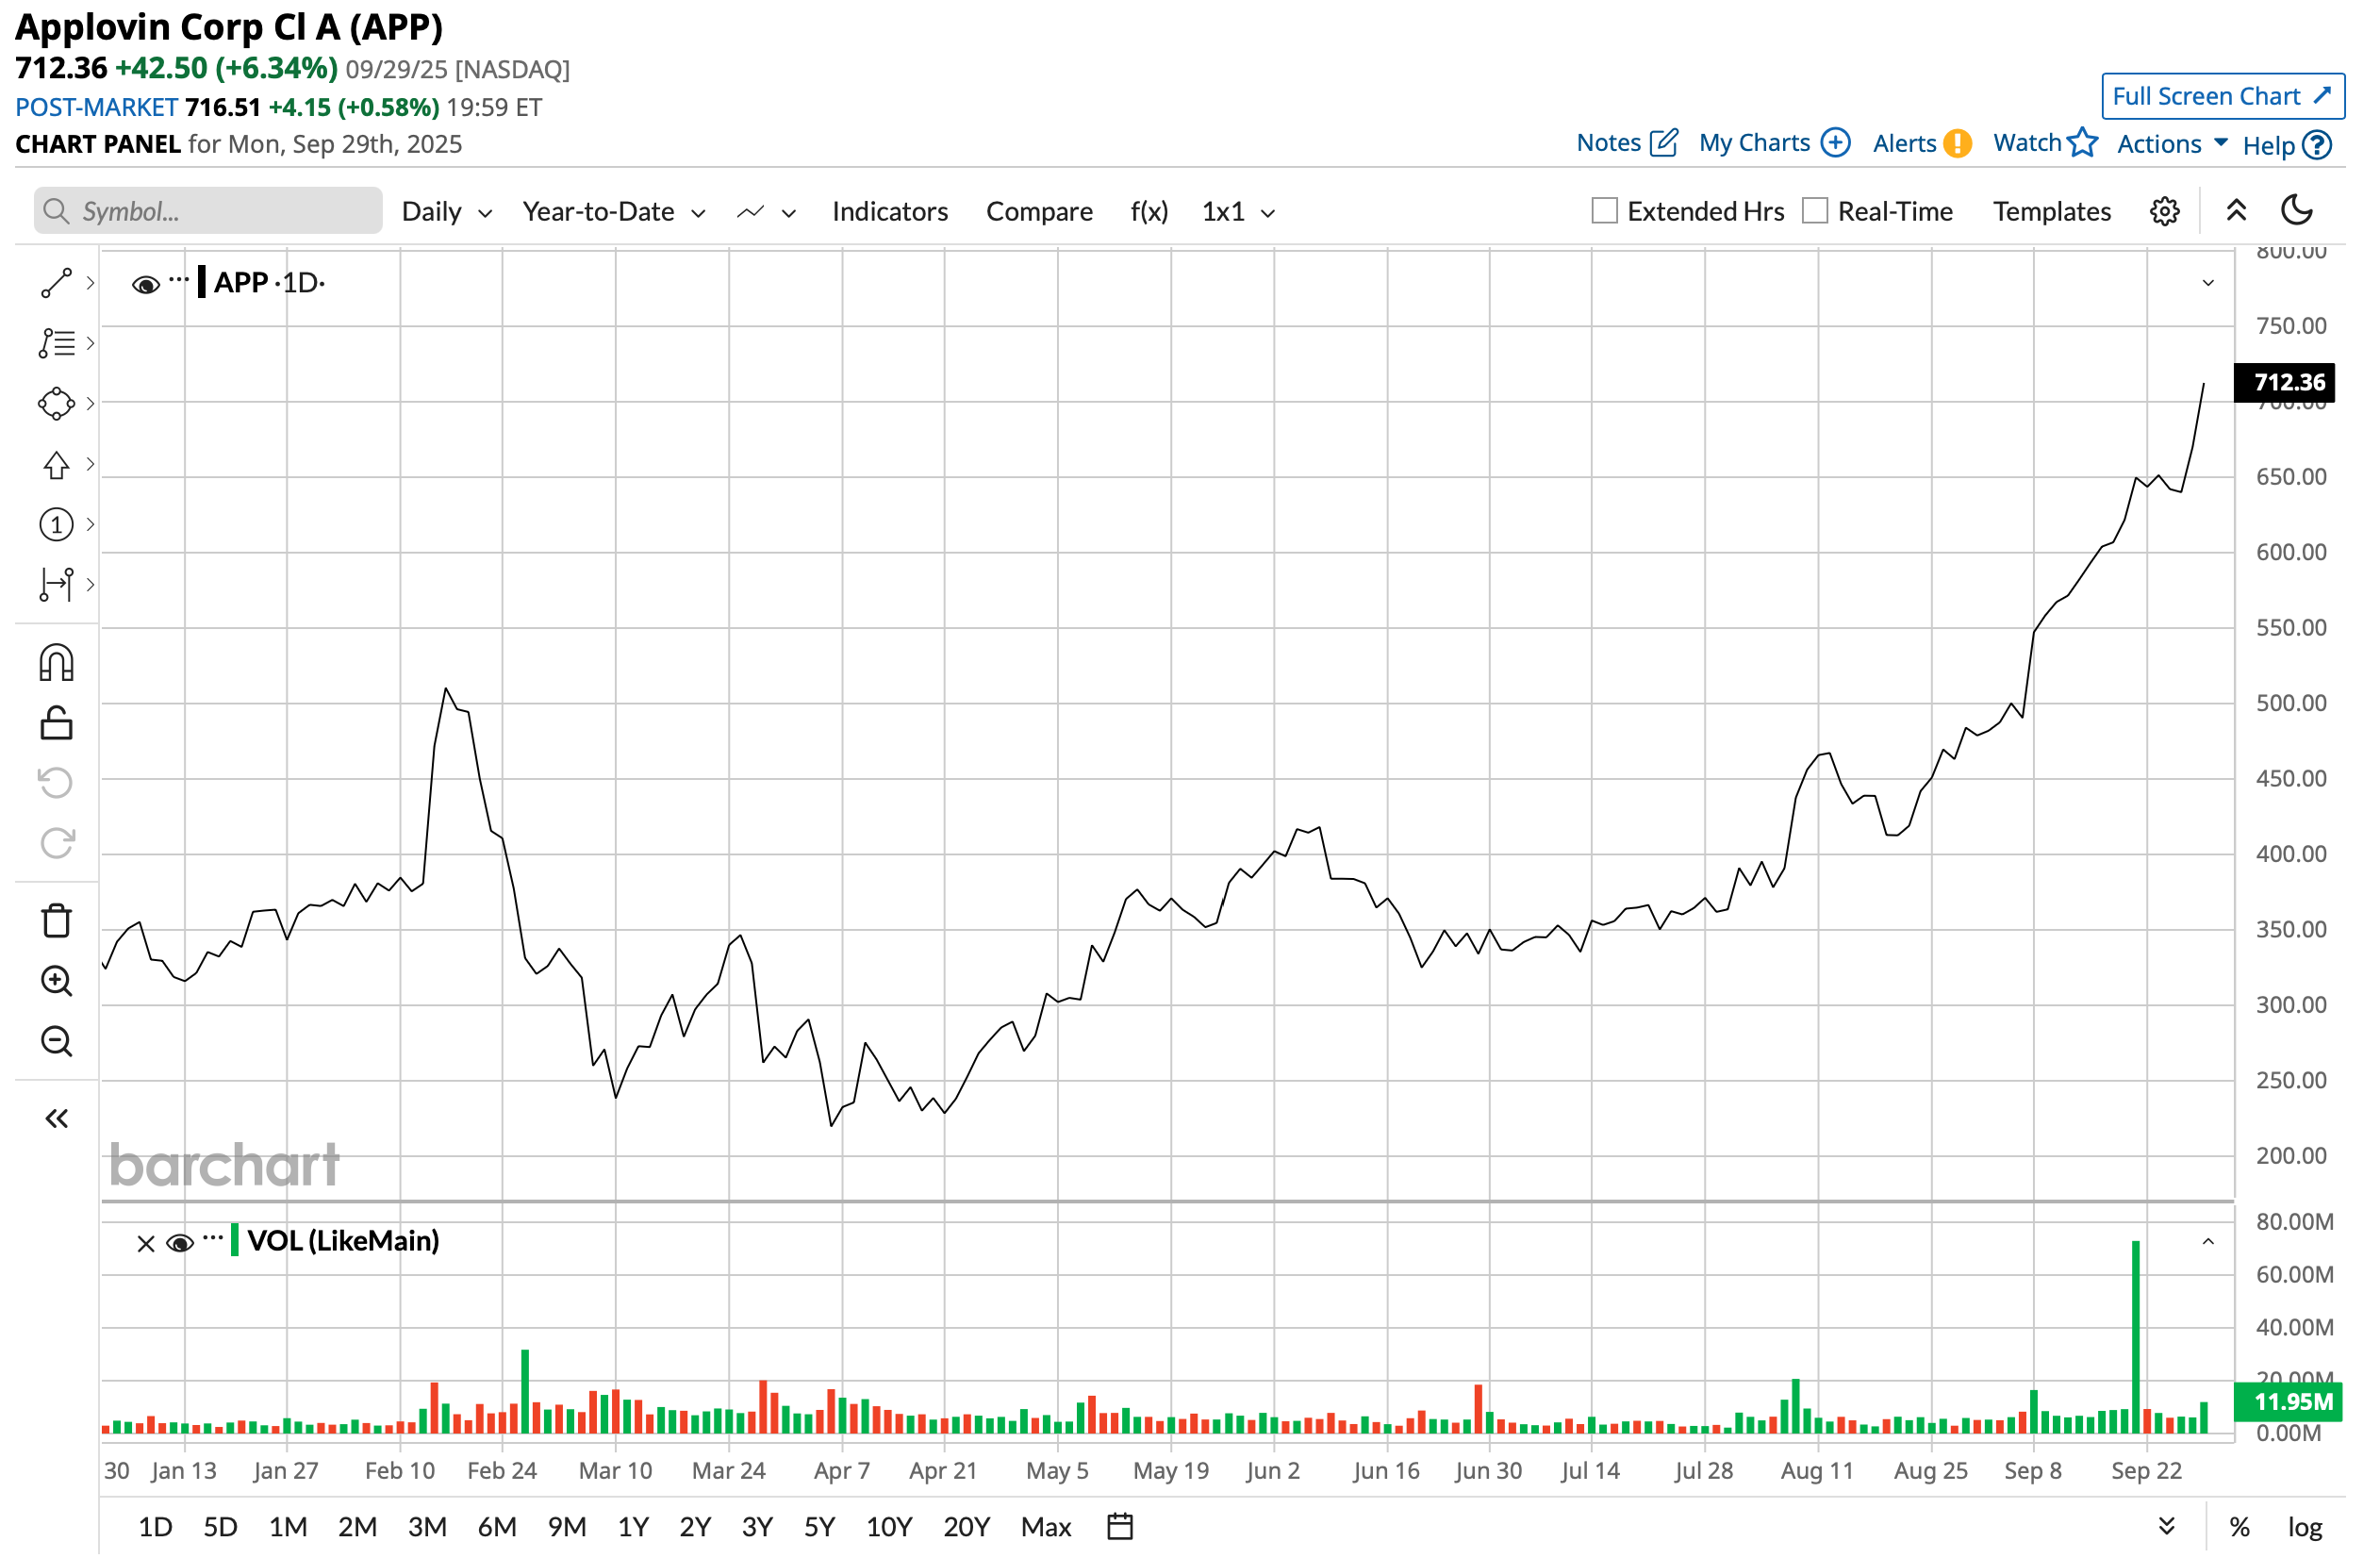The image size is (2380, 1558).
Task: Open the Daily frequency dropdown
Action: pos(447,213)
